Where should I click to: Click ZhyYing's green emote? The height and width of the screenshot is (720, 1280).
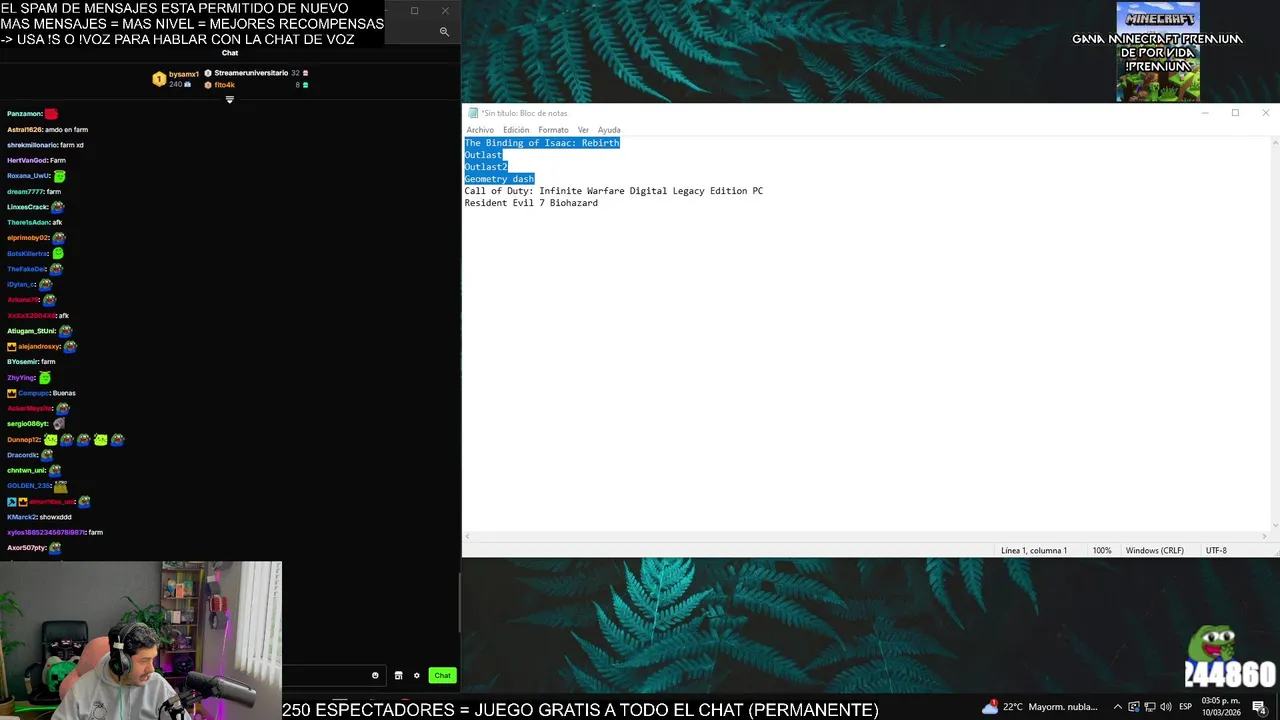45,378
